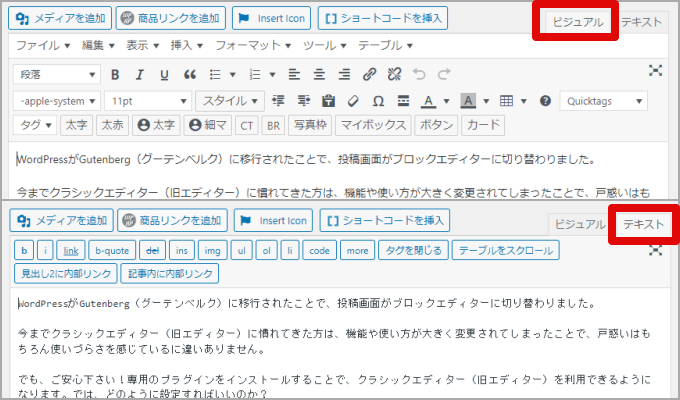Open the -apple-system font family dropdown
This screenshot has width=680, height=400.
pos(57,101)
